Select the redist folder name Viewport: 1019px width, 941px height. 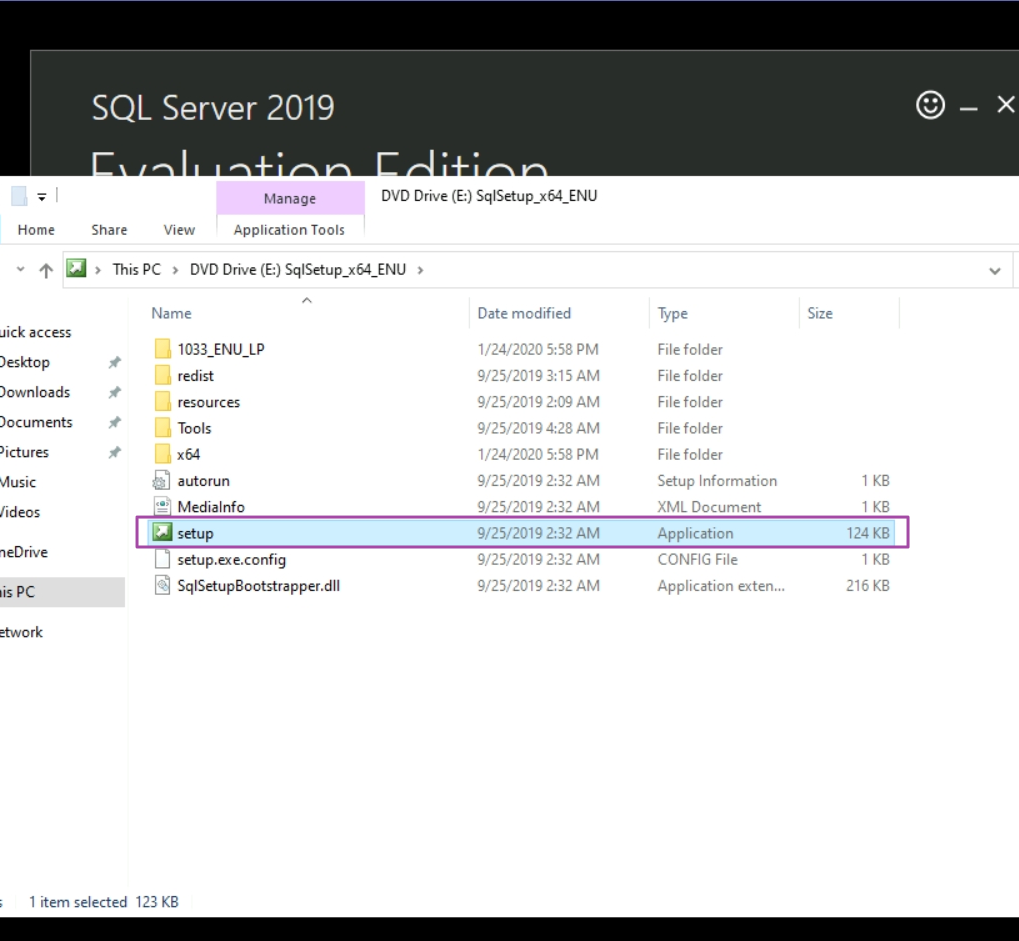pos(196,376)
